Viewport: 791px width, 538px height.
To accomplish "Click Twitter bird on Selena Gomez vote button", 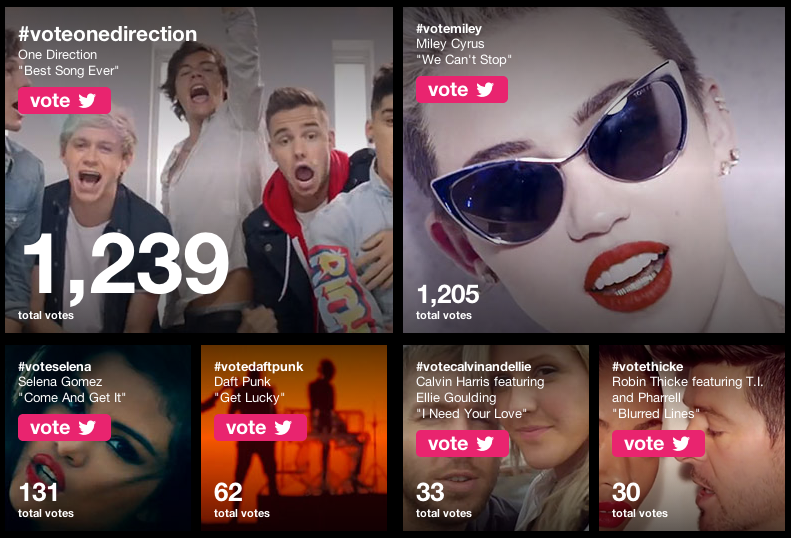I will click(87, 427).
